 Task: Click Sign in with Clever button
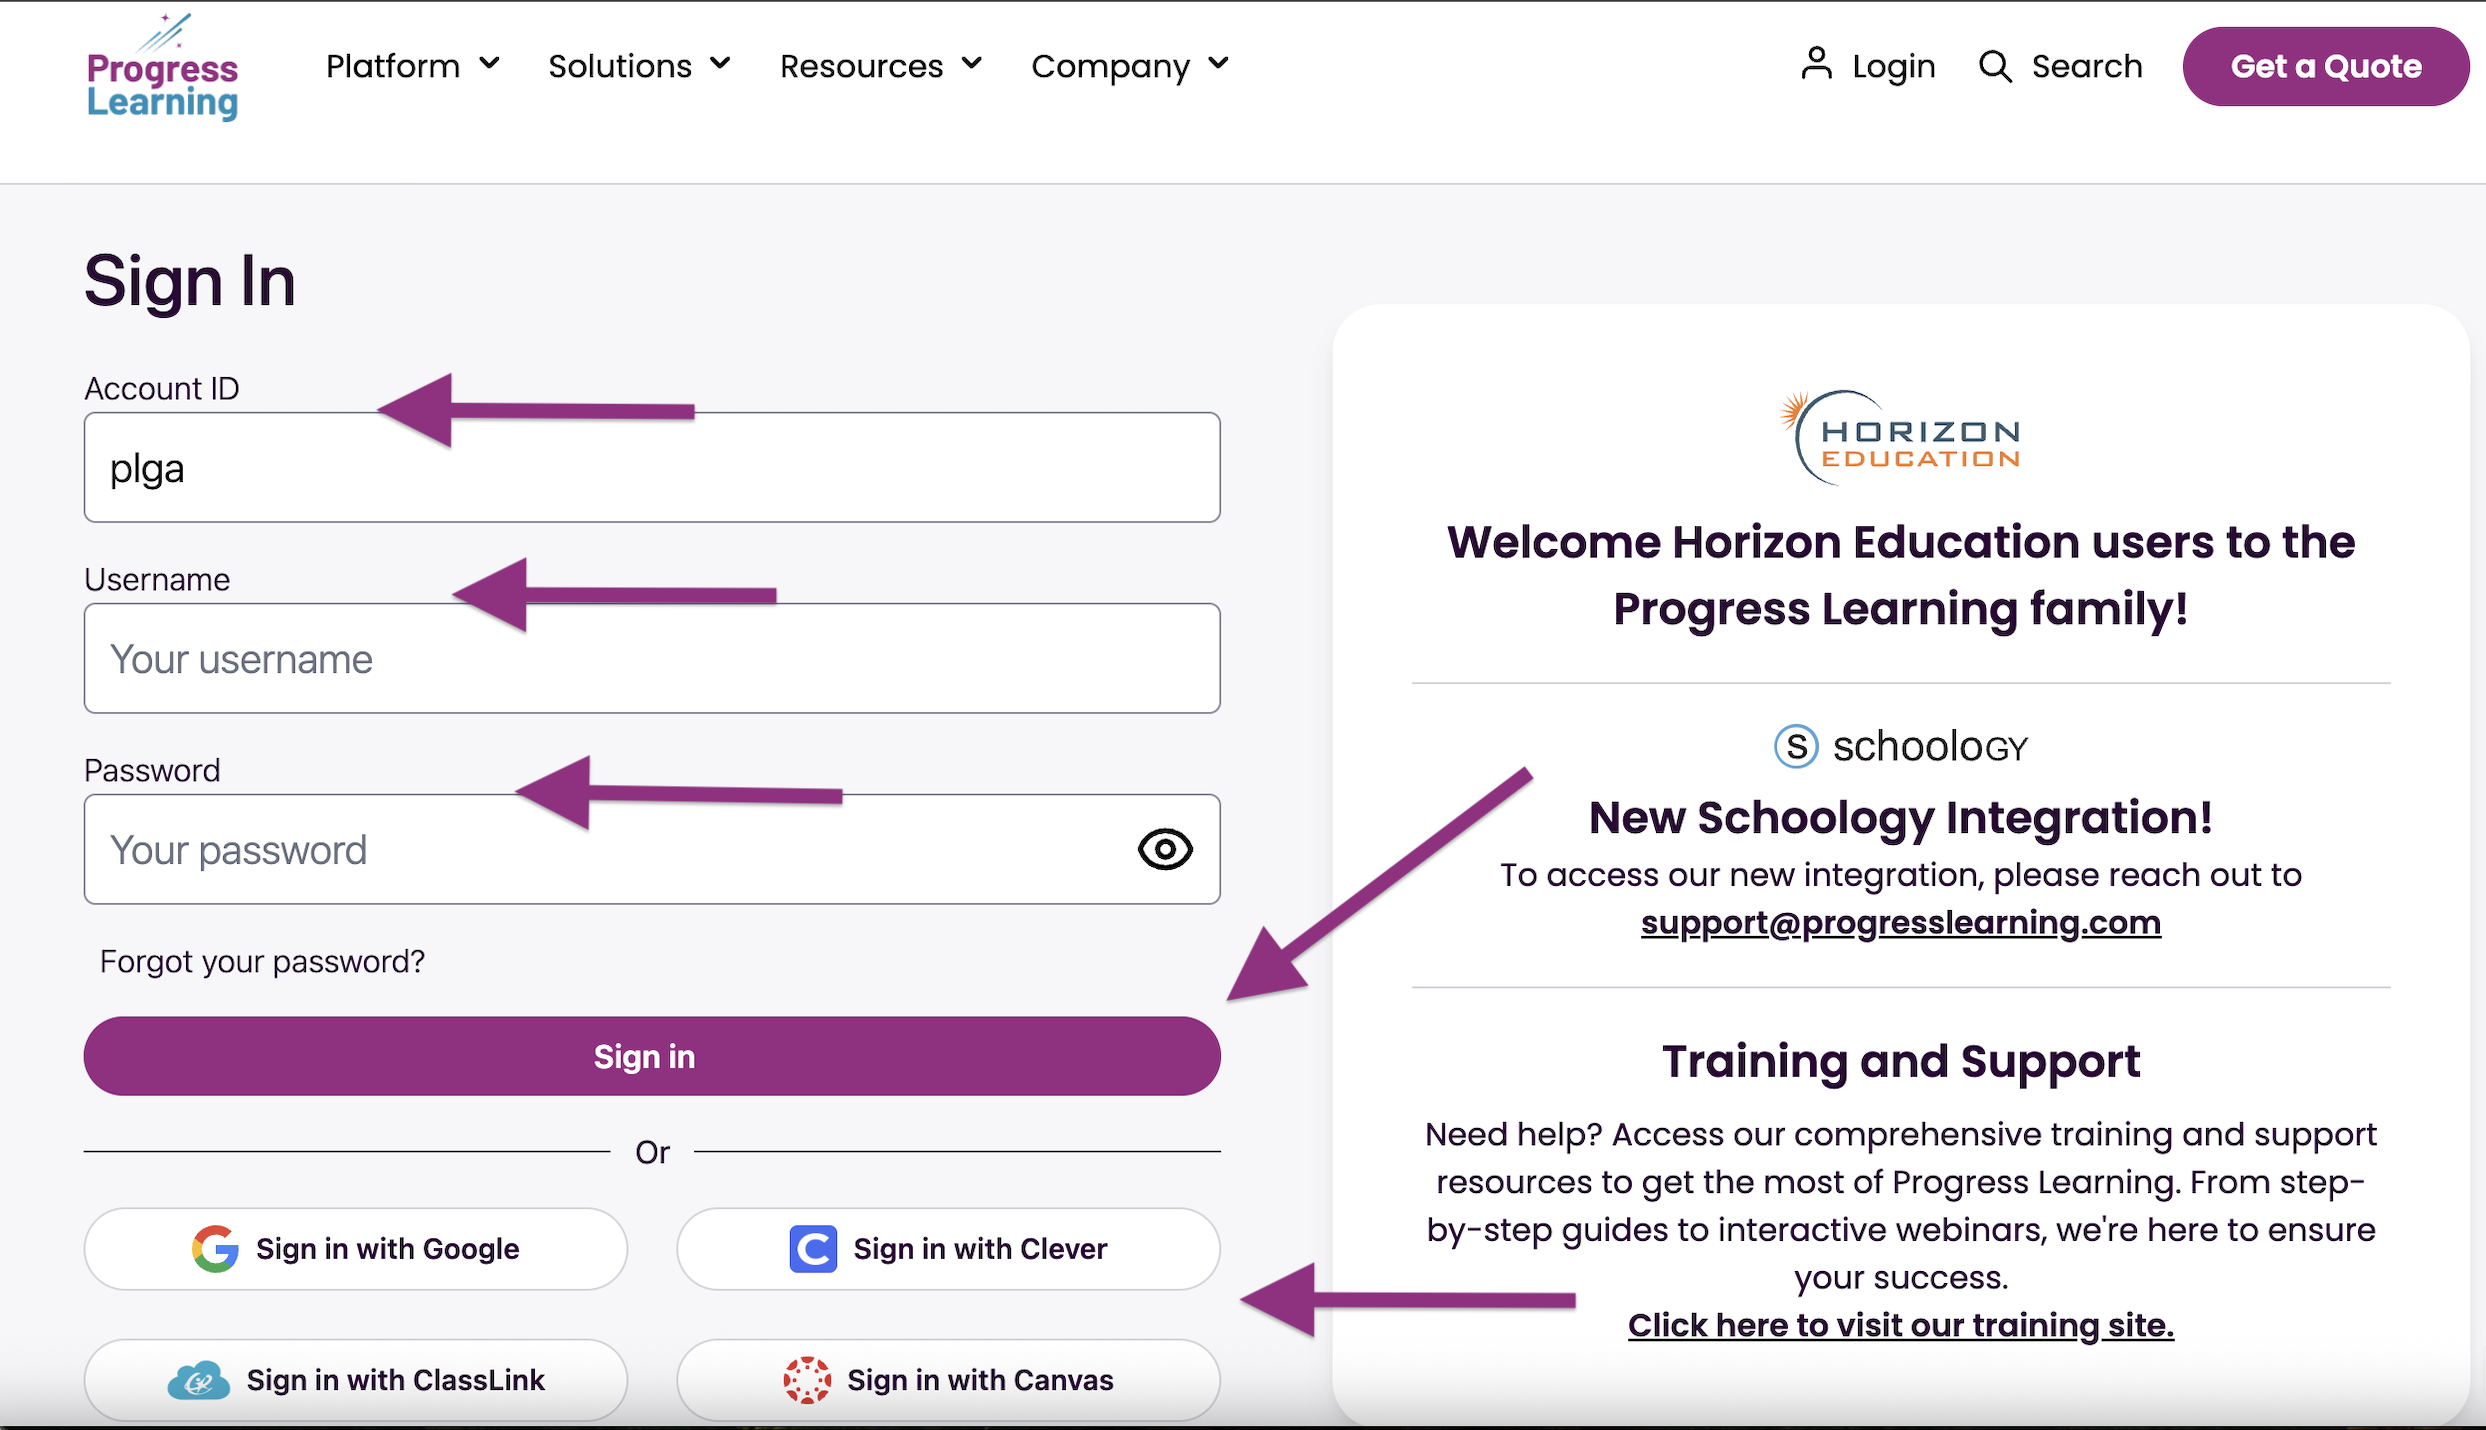pyautogui.click(x=948, y=1248)
